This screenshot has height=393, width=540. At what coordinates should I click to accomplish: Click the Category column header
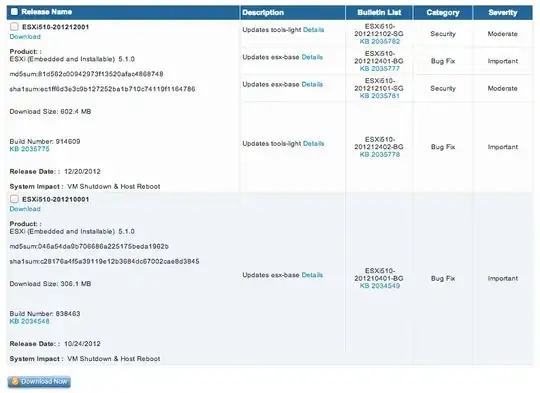(x=443, y=12)
